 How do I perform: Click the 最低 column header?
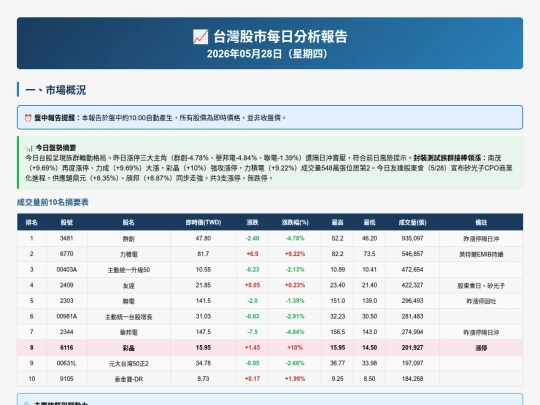point(370,222)
